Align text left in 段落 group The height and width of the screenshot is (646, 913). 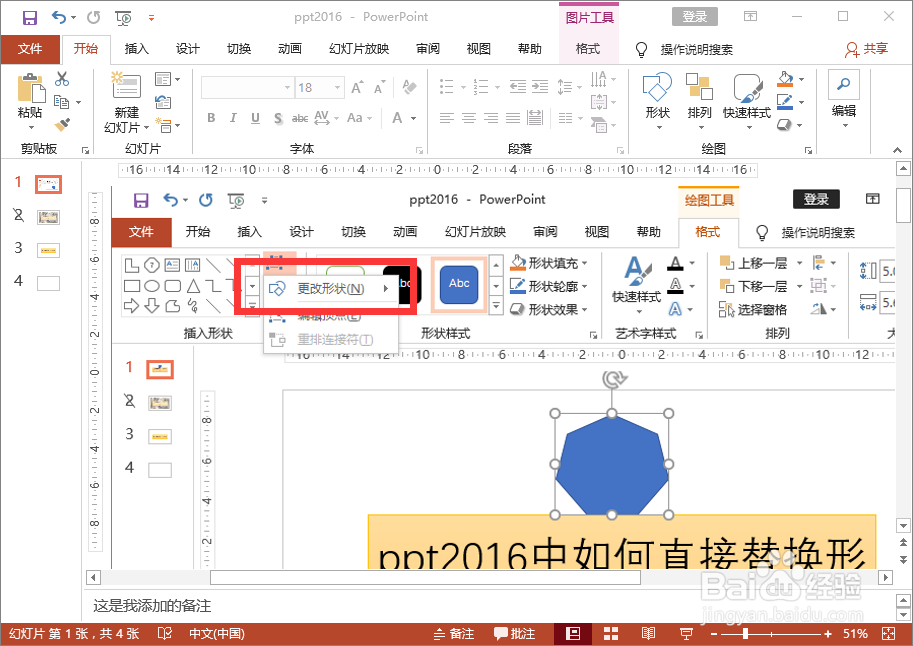click(x=446, y=118)
